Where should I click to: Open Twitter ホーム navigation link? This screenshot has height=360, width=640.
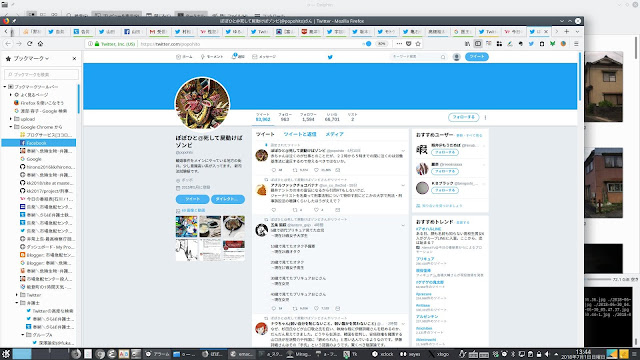[x=184, y=57]
